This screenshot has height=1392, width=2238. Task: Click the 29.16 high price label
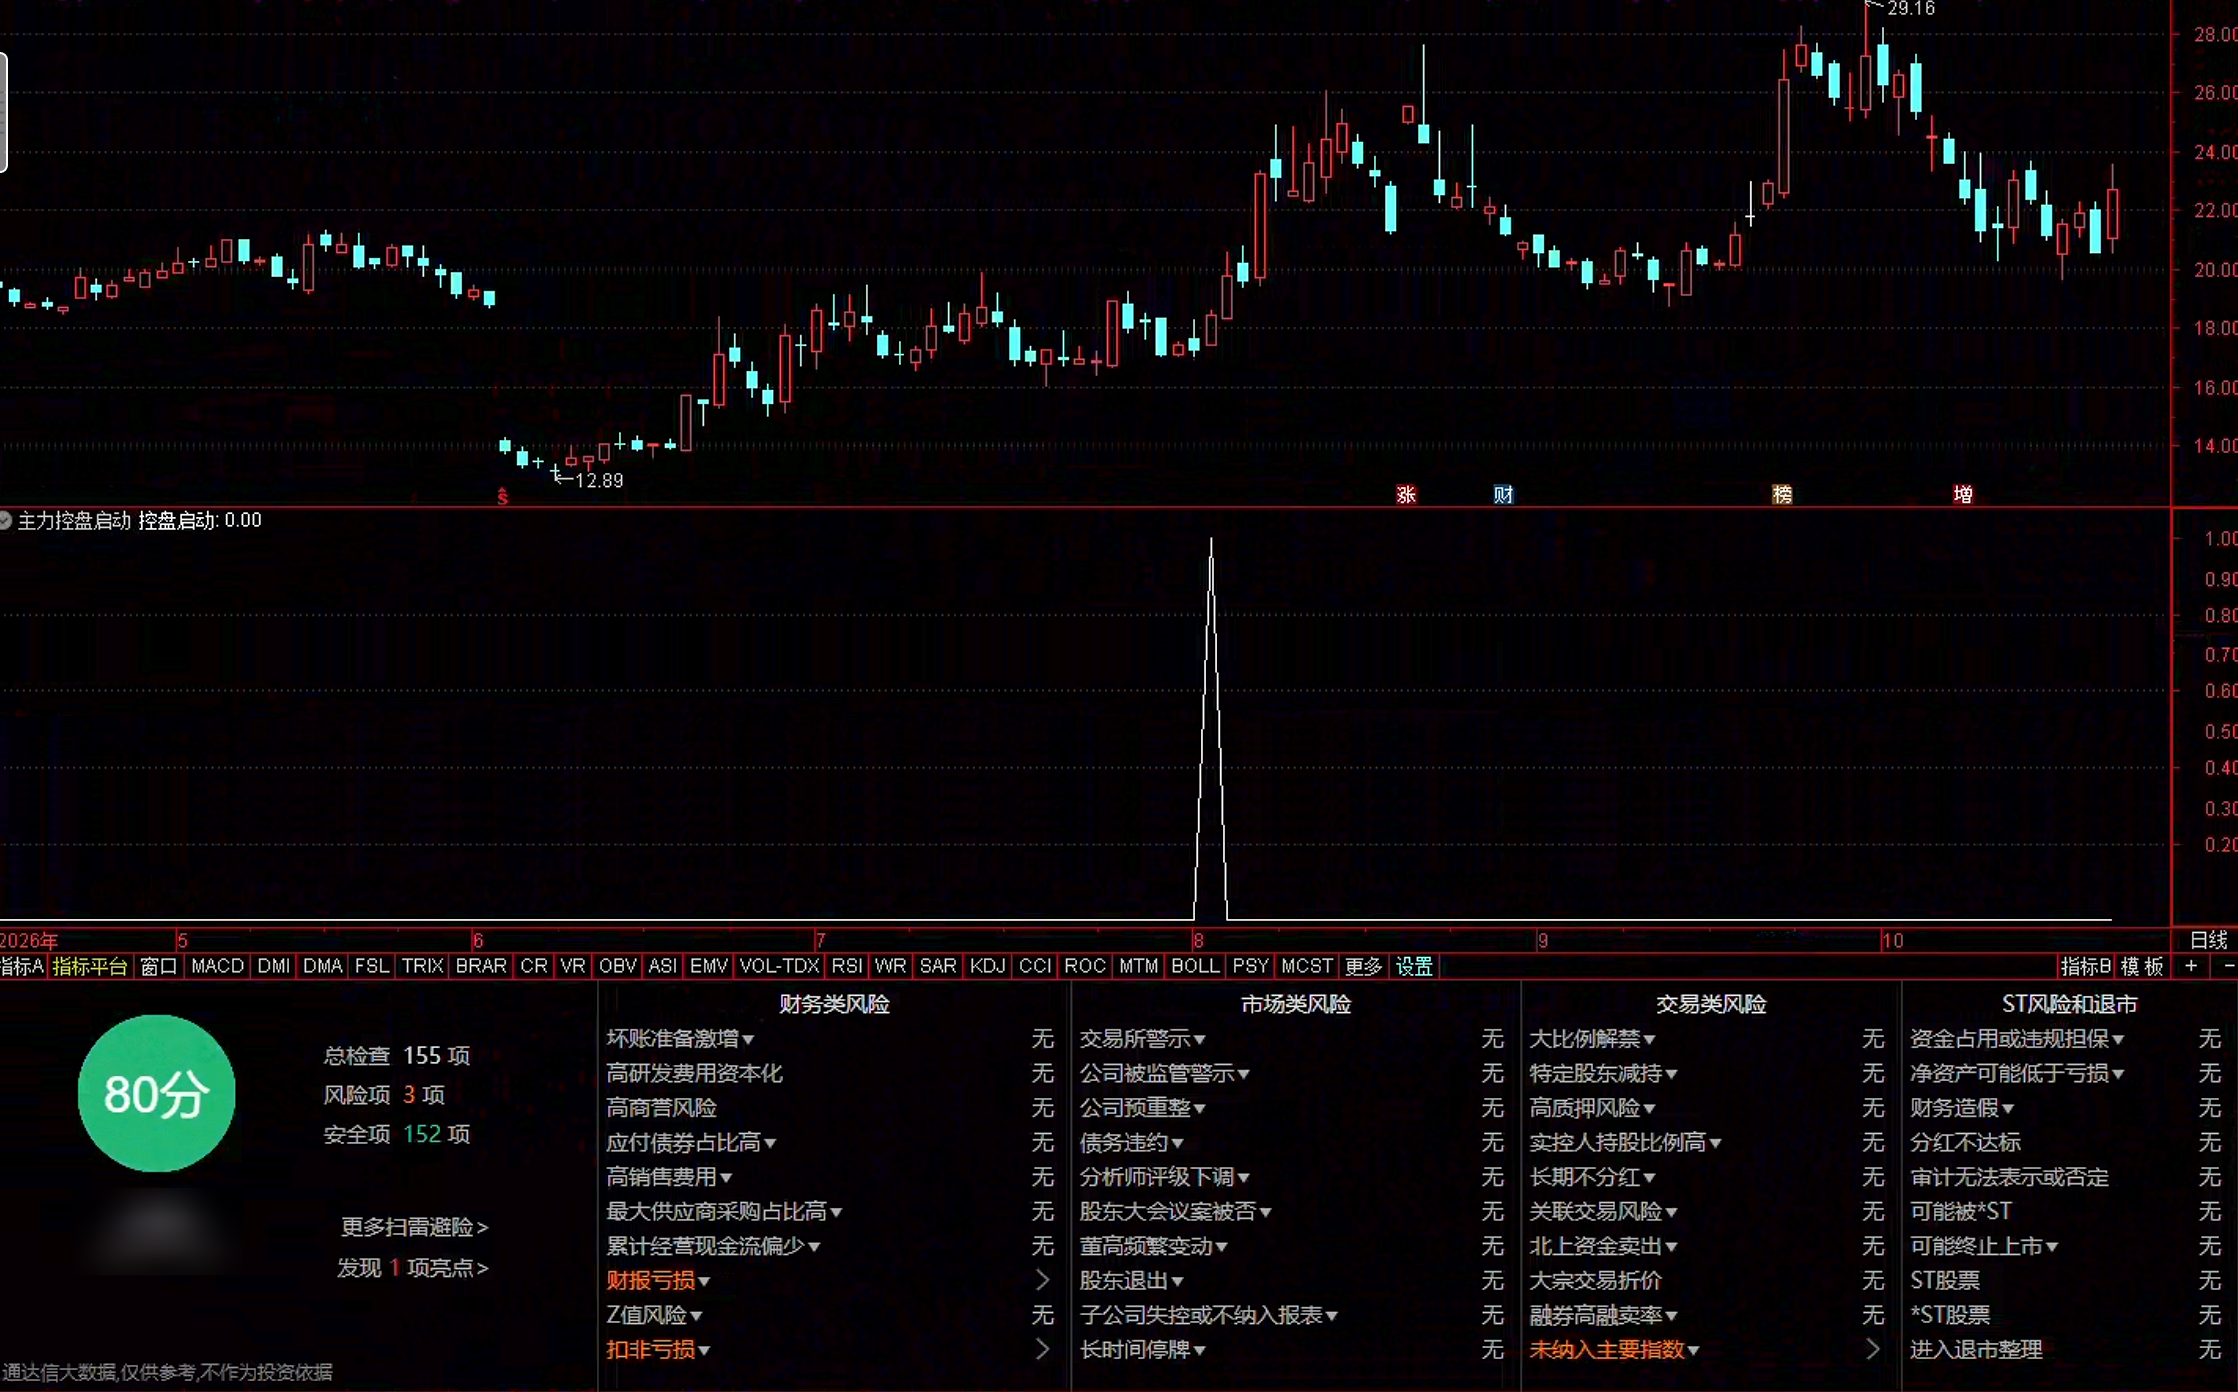[1911, 9]
